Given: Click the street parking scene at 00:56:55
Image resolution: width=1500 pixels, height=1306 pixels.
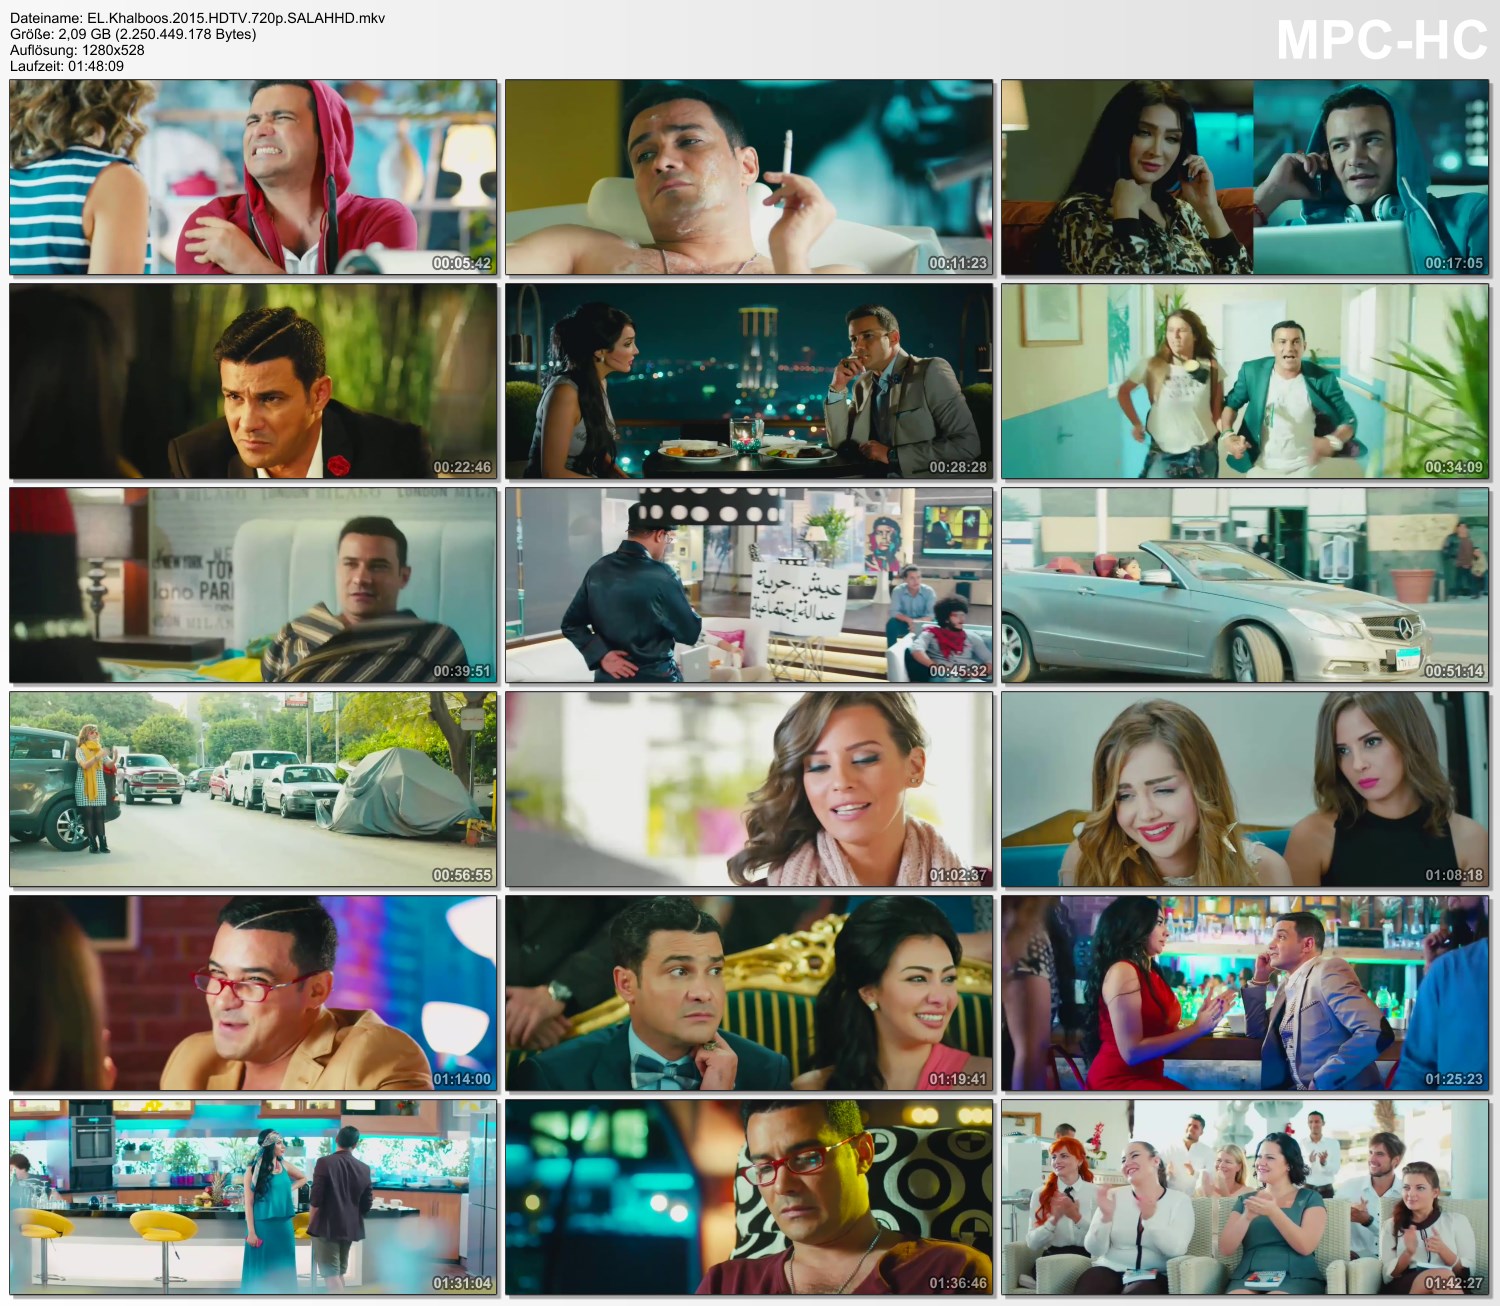Looking at the screenshot, I should [x=253, y=789].
